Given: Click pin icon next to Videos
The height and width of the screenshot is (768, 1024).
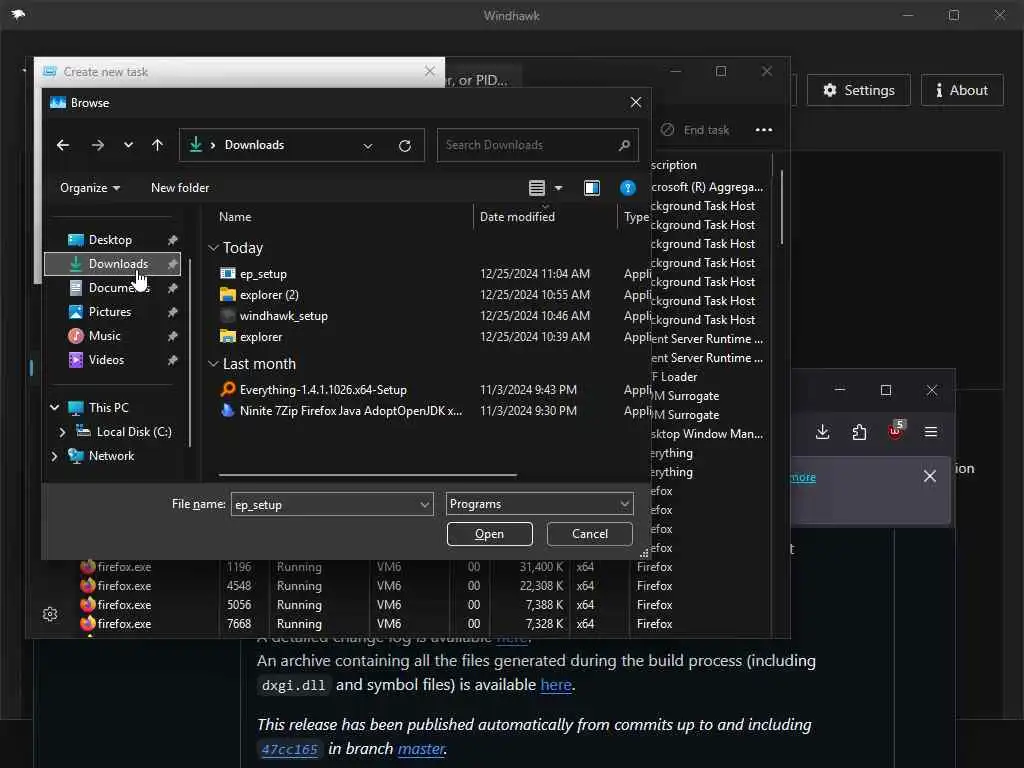Looking at the screenshot, I should [172, 360].
